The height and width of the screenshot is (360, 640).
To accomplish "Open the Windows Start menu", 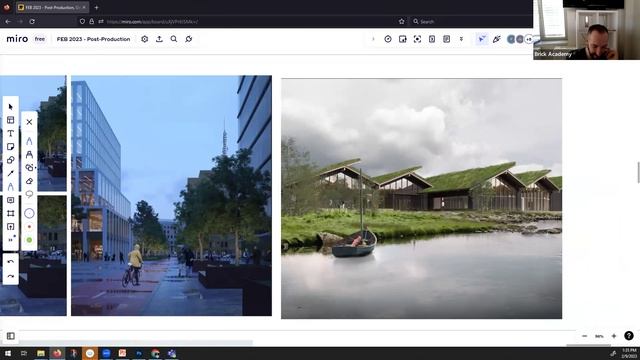I will (8, 353).
